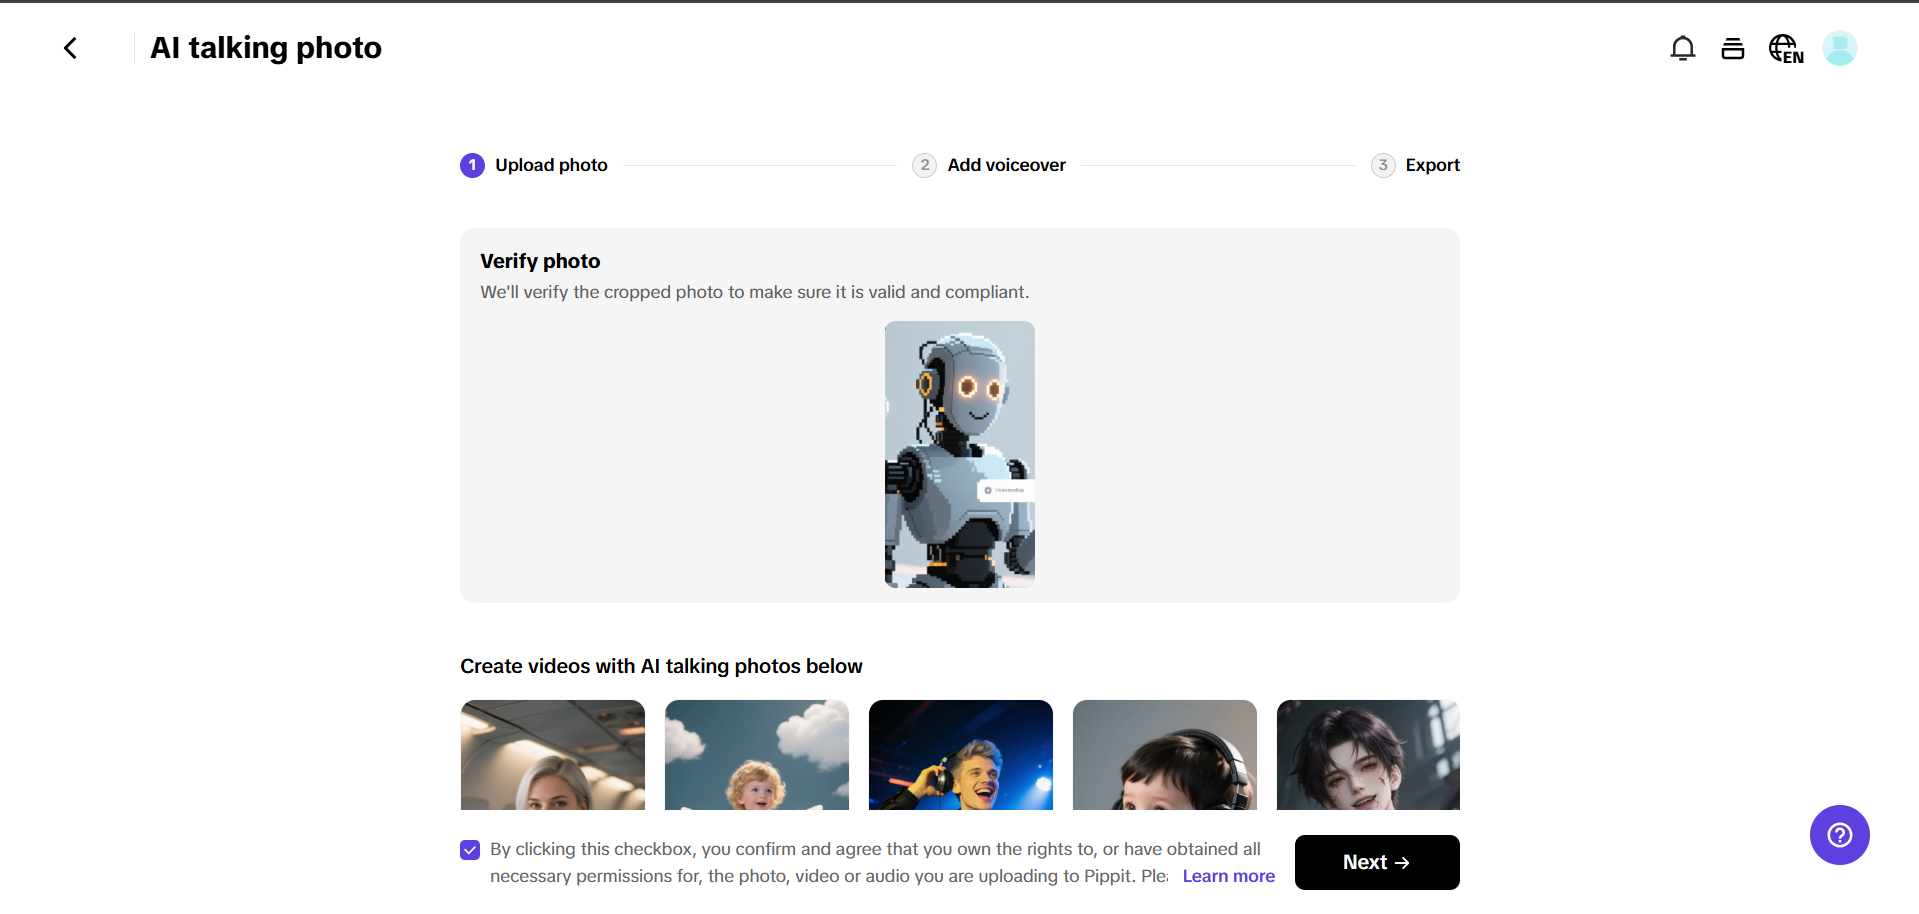This screenshot has height=914, width=1919.
Task: Click the storage/inbox icon in the top bar
Action: tap(1733, 47)
